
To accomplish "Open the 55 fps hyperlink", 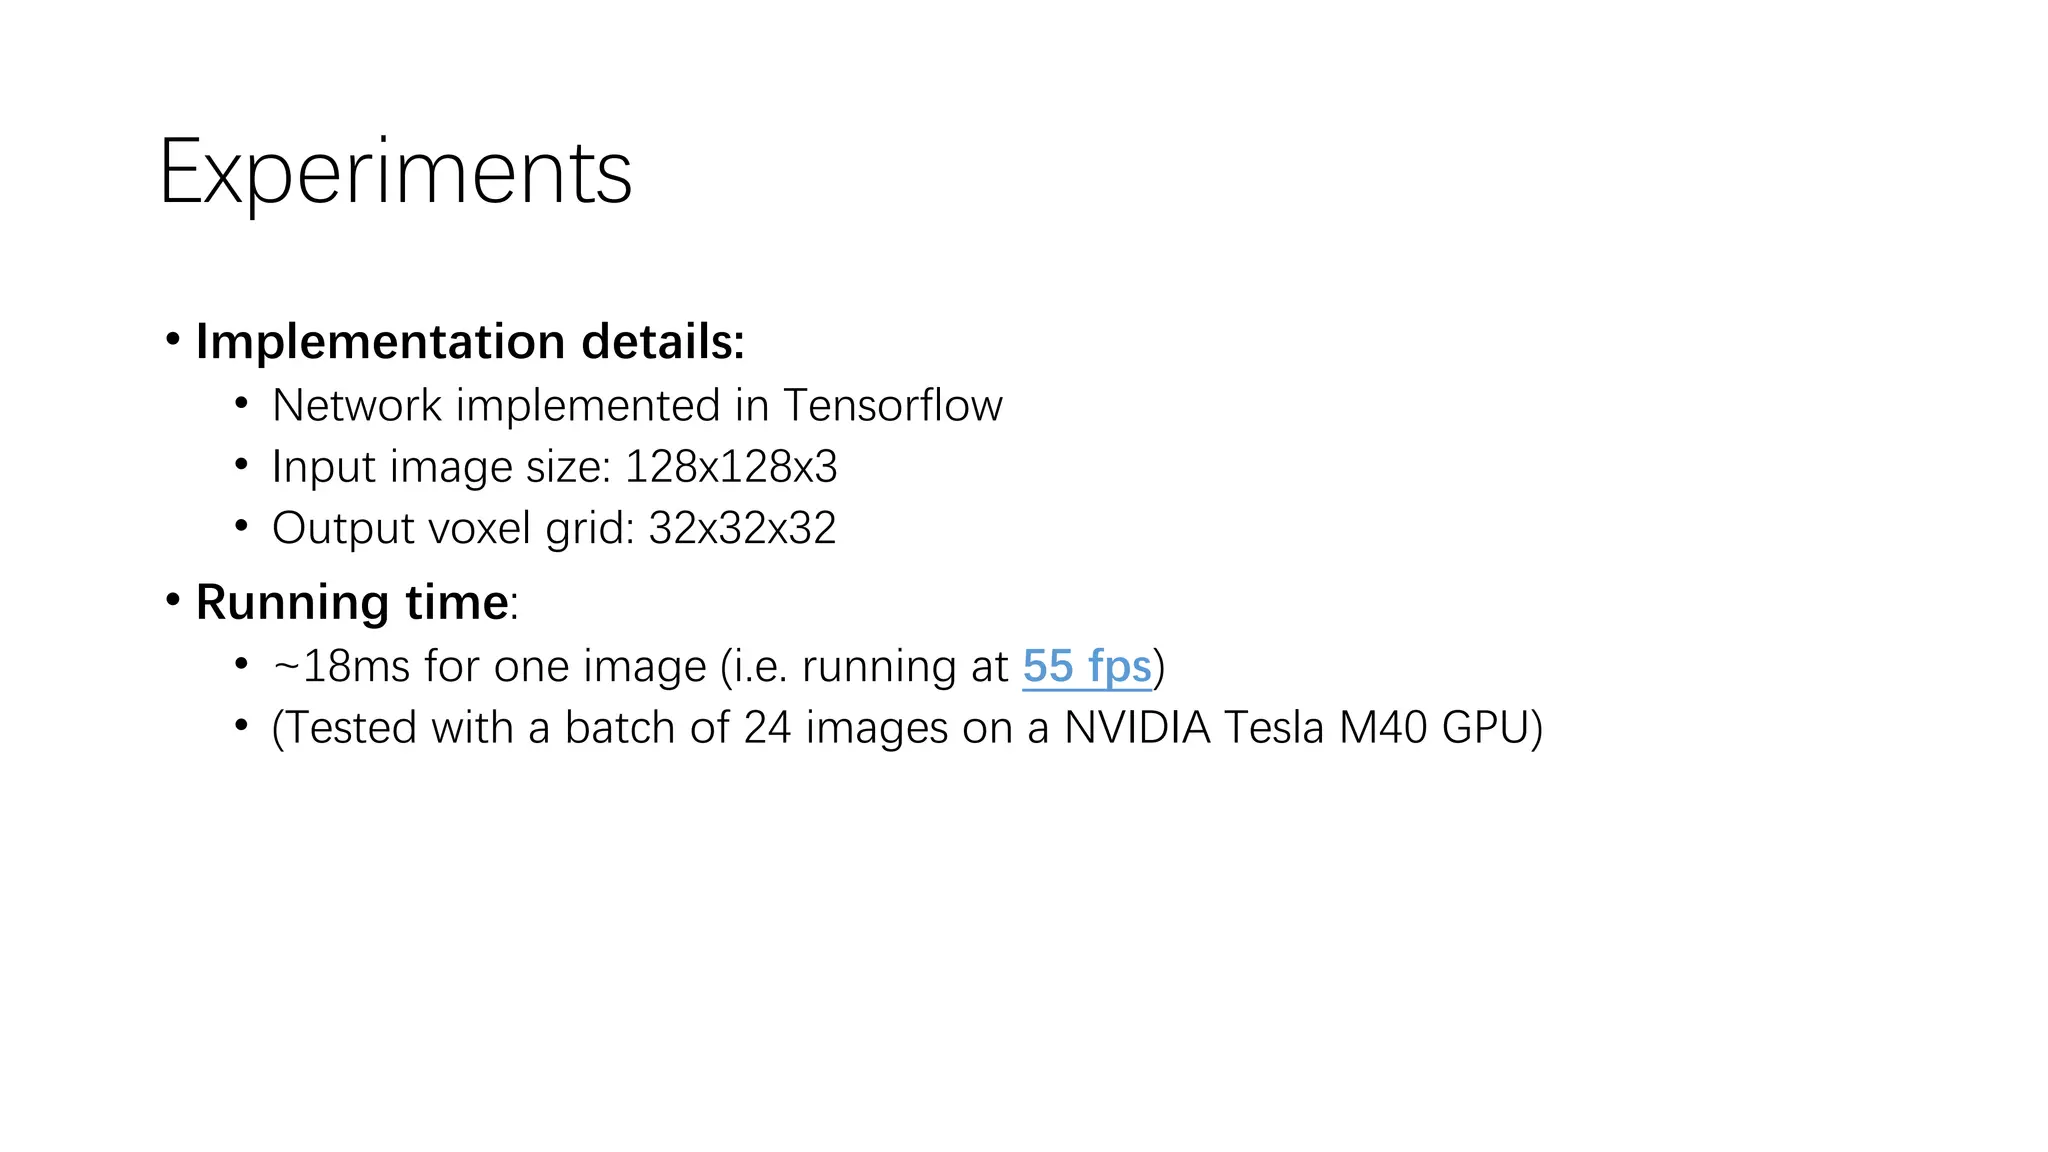I will point(1086,666).
